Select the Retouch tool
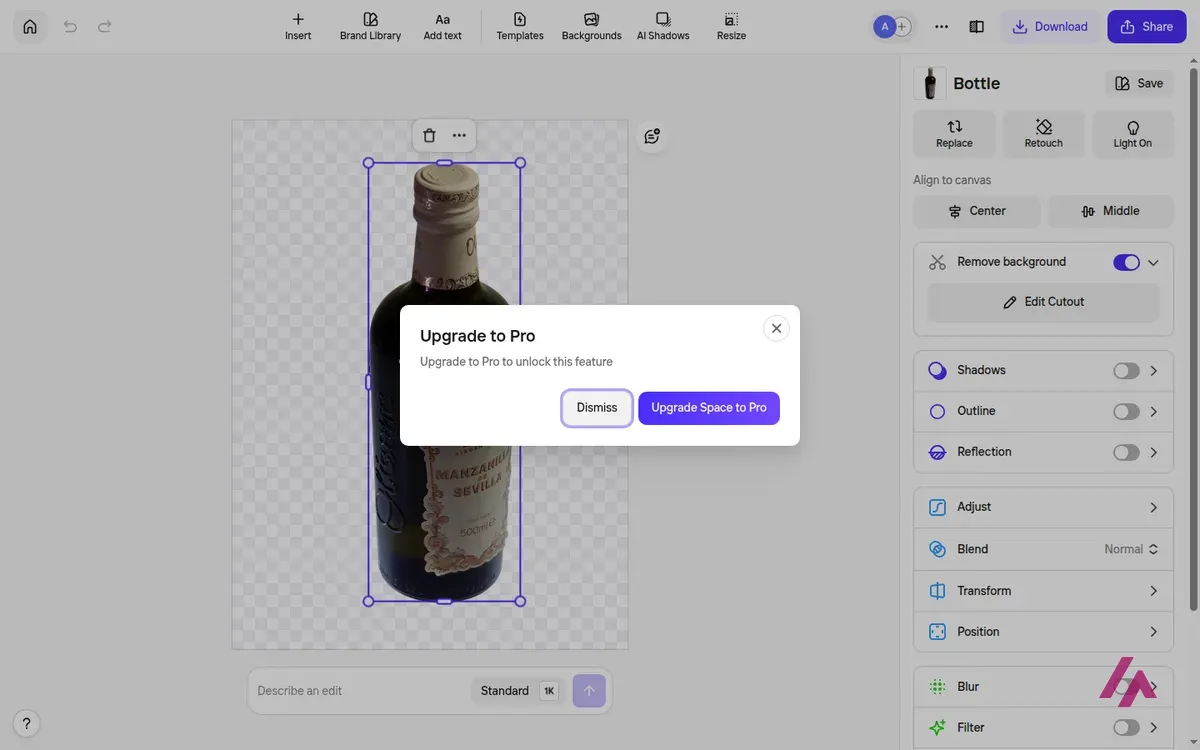 tap(1044, 134)
